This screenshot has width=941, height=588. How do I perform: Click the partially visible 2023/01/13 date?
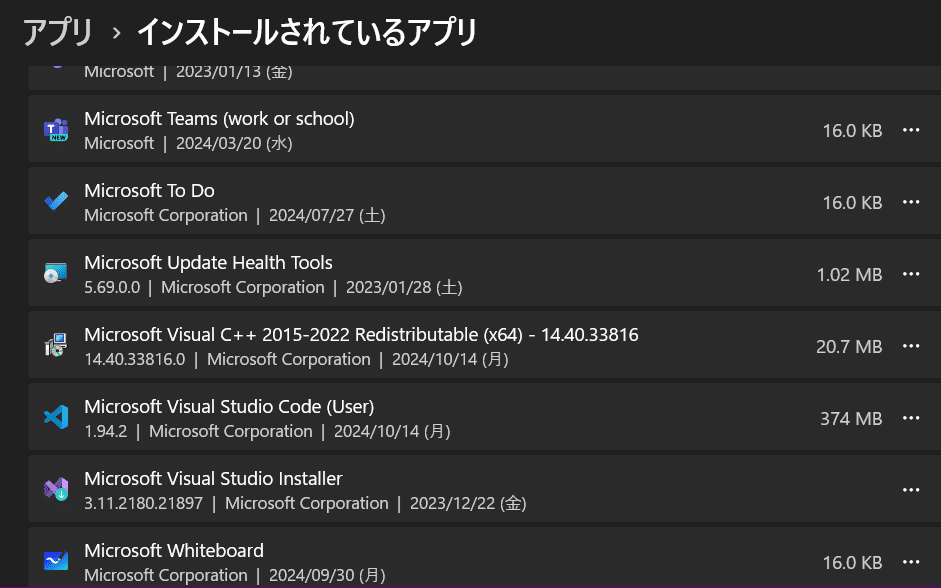[x=234, y=72]
